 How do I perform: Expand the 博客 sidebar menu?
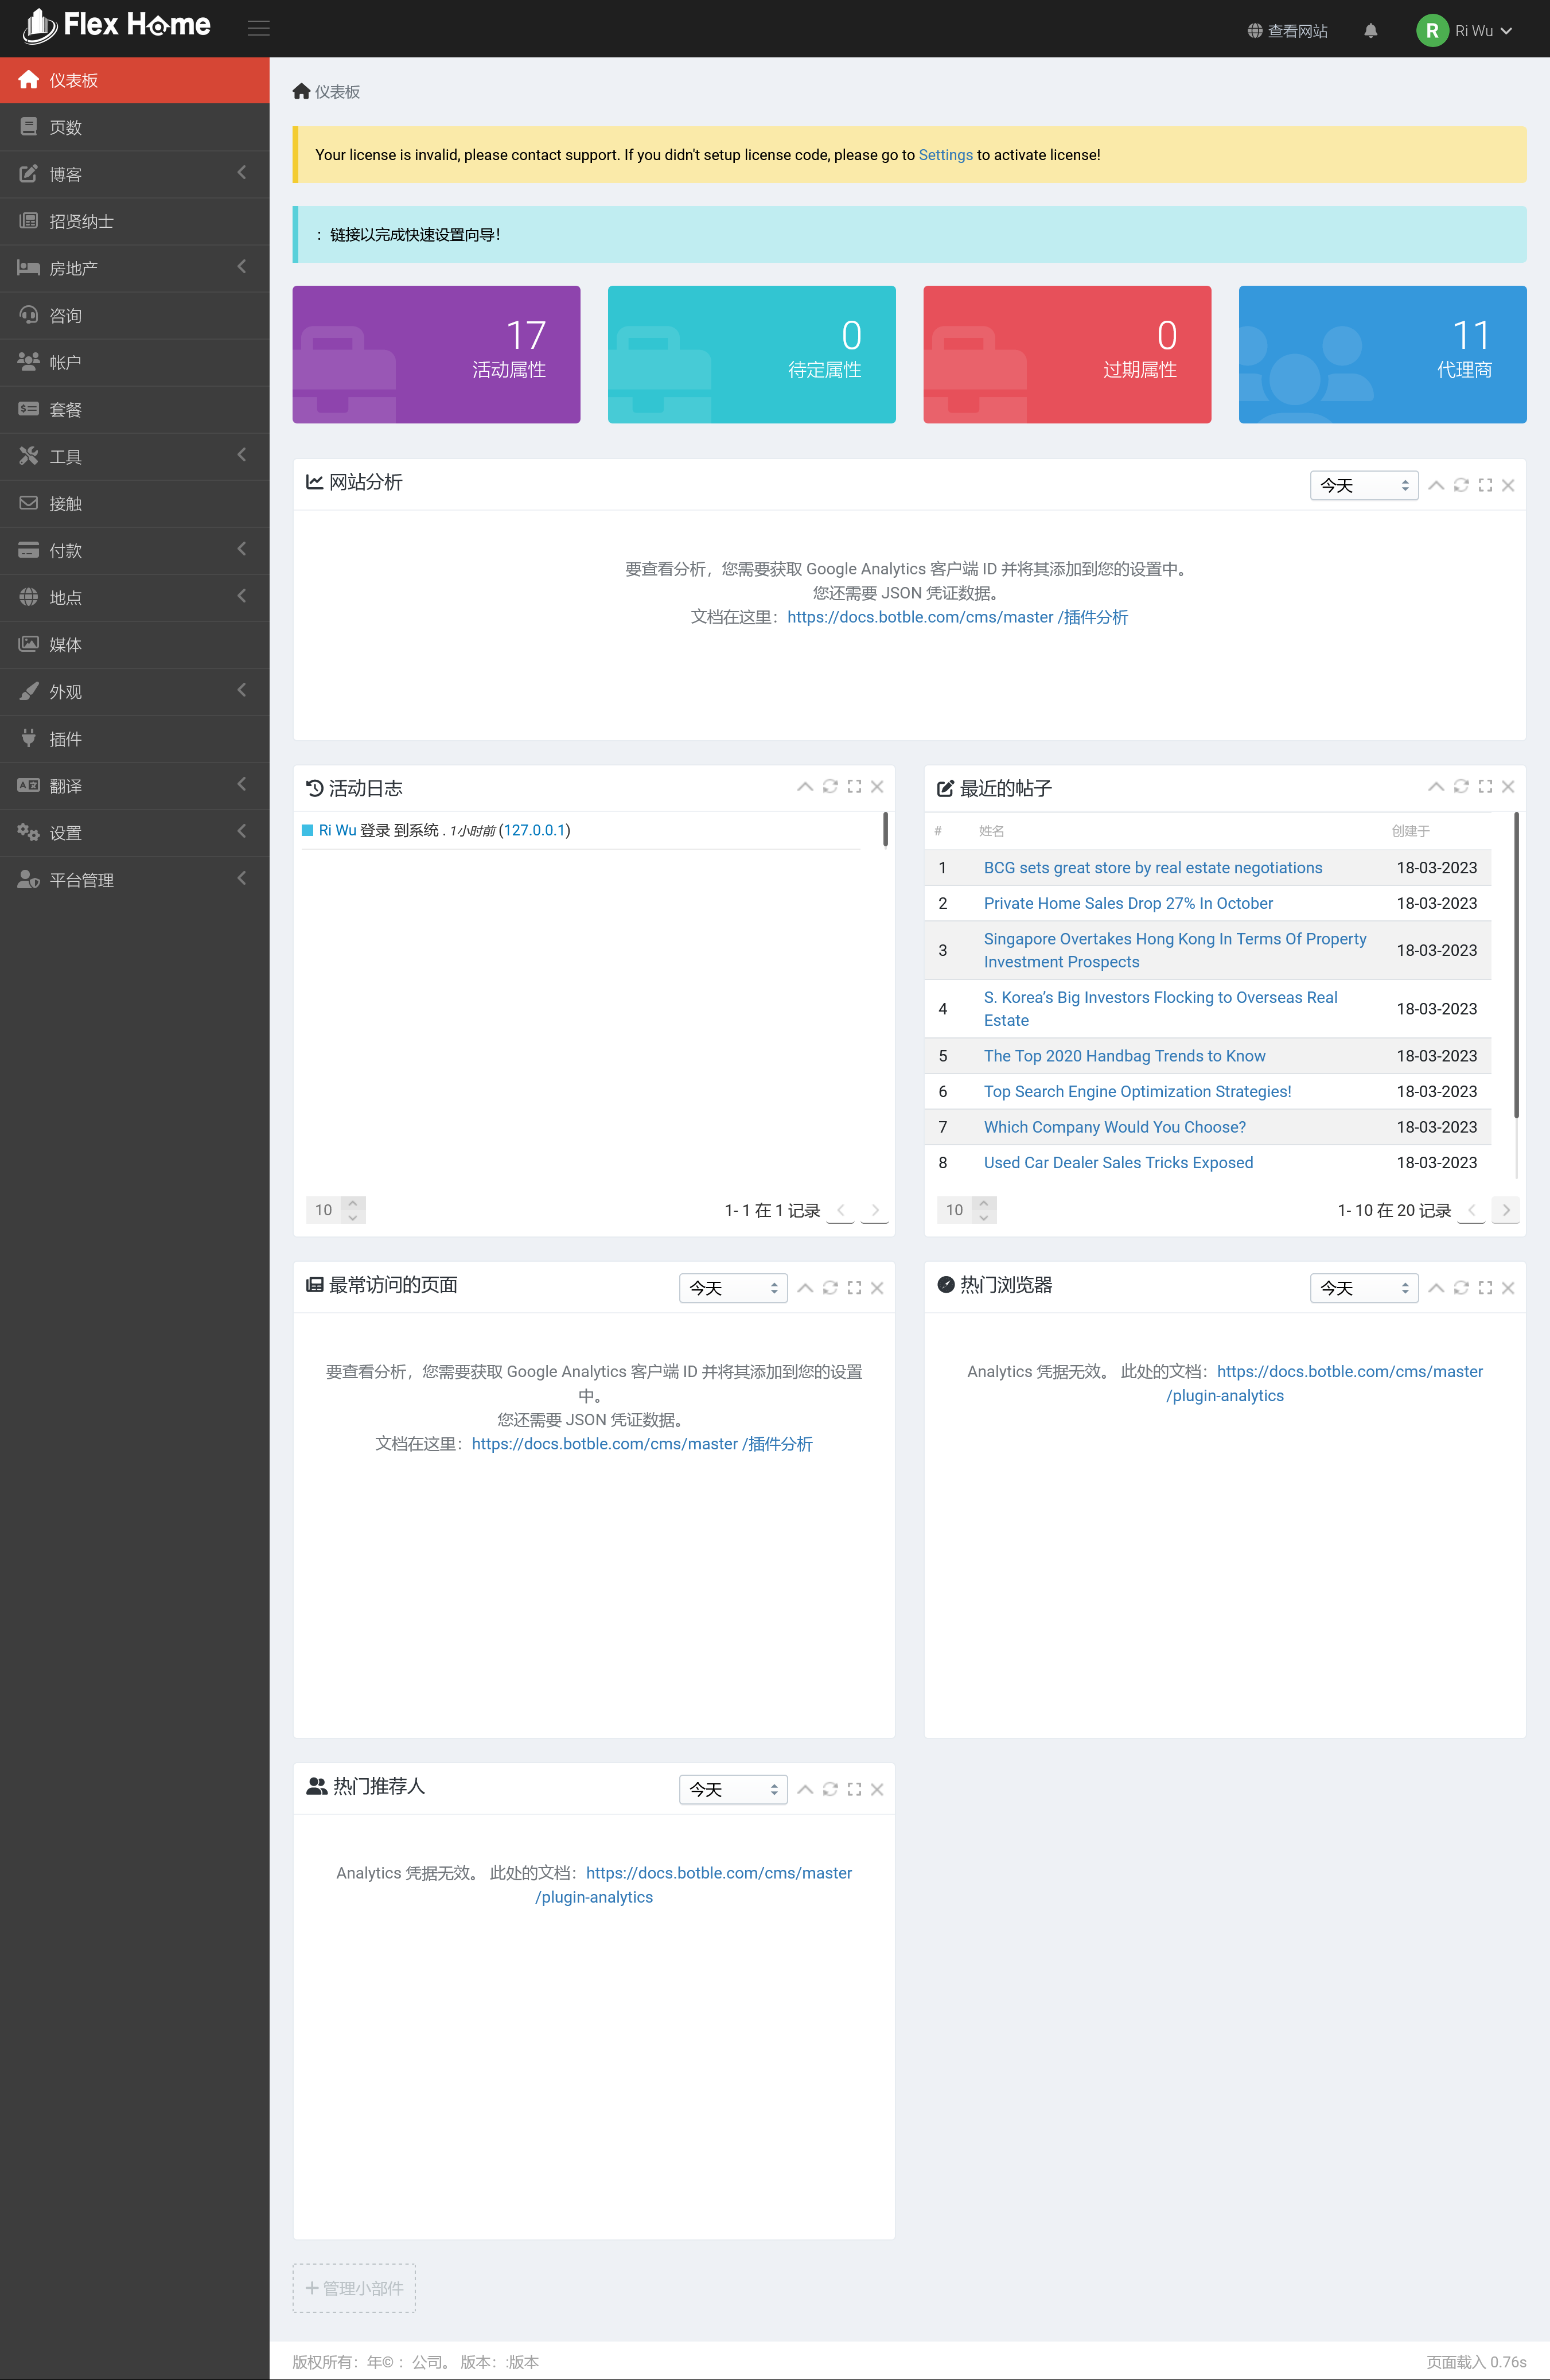pyautogui.click(x=135, y=174)
